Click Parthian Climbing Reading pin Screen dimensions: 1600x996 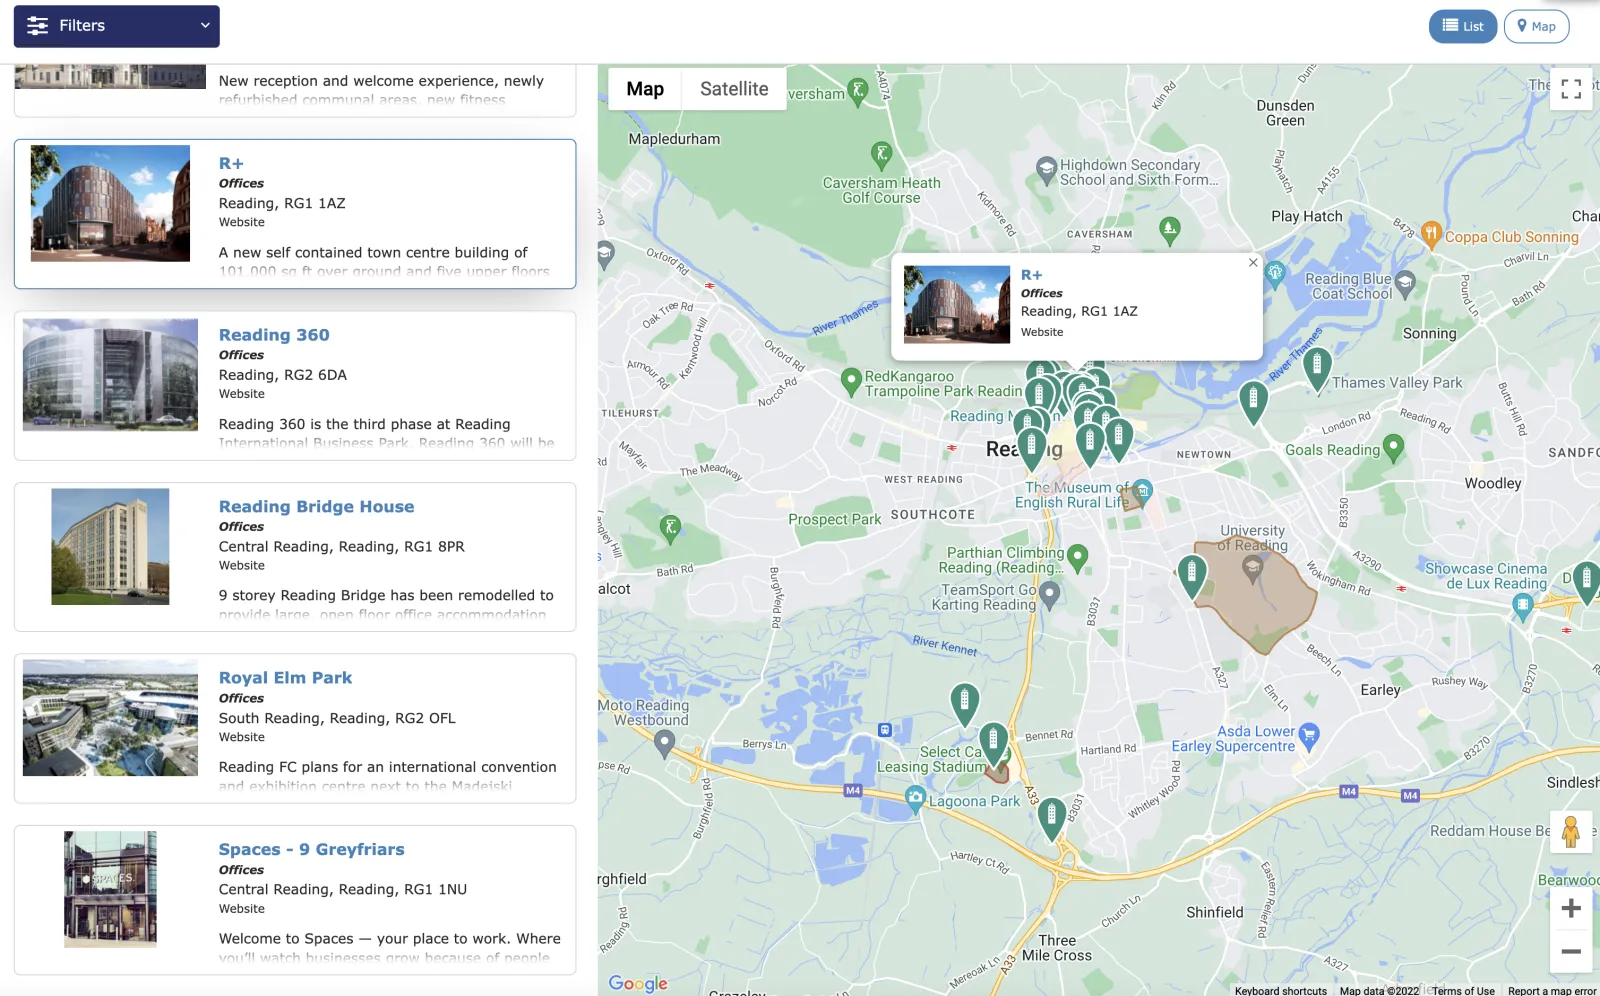(1077, 557)
